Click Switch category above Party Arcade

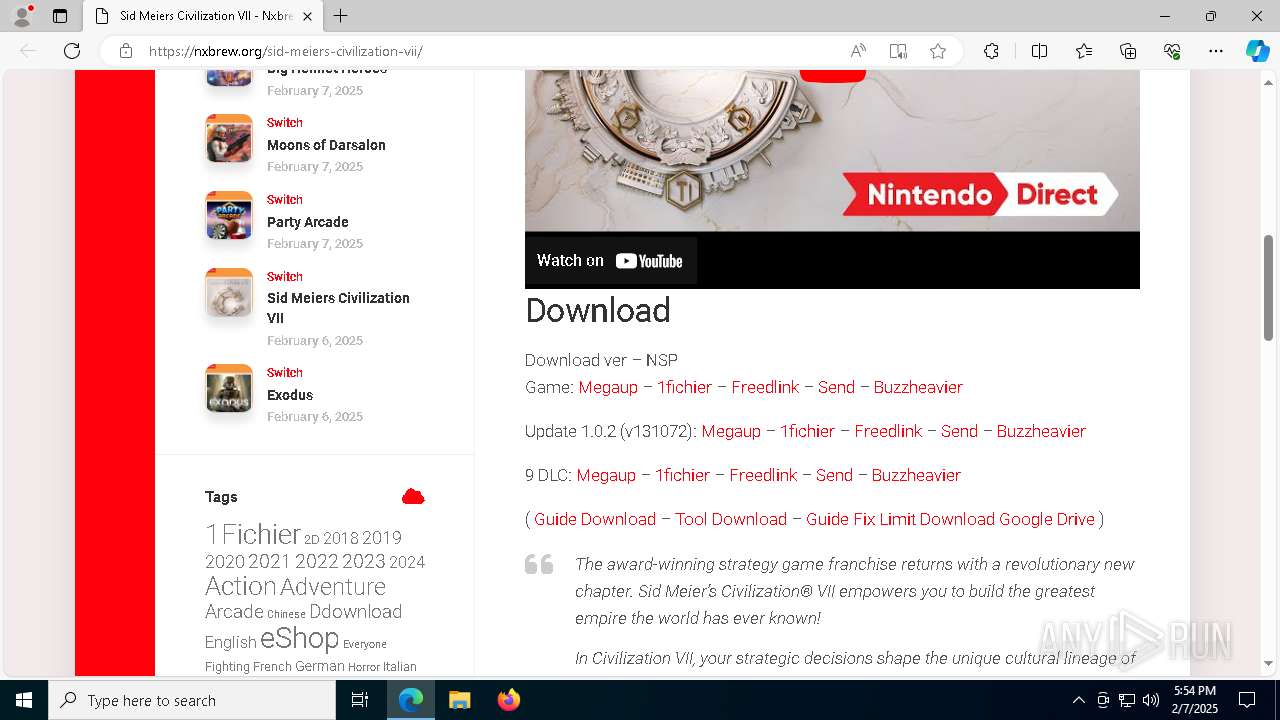[285, 200]
